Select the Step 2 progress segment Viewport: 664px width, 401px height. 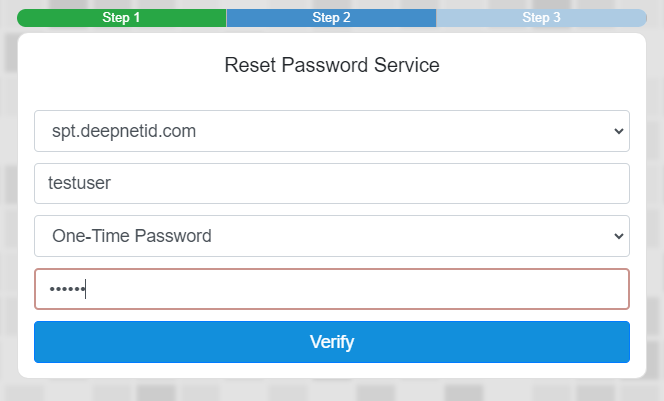click(x=331, y=18)
